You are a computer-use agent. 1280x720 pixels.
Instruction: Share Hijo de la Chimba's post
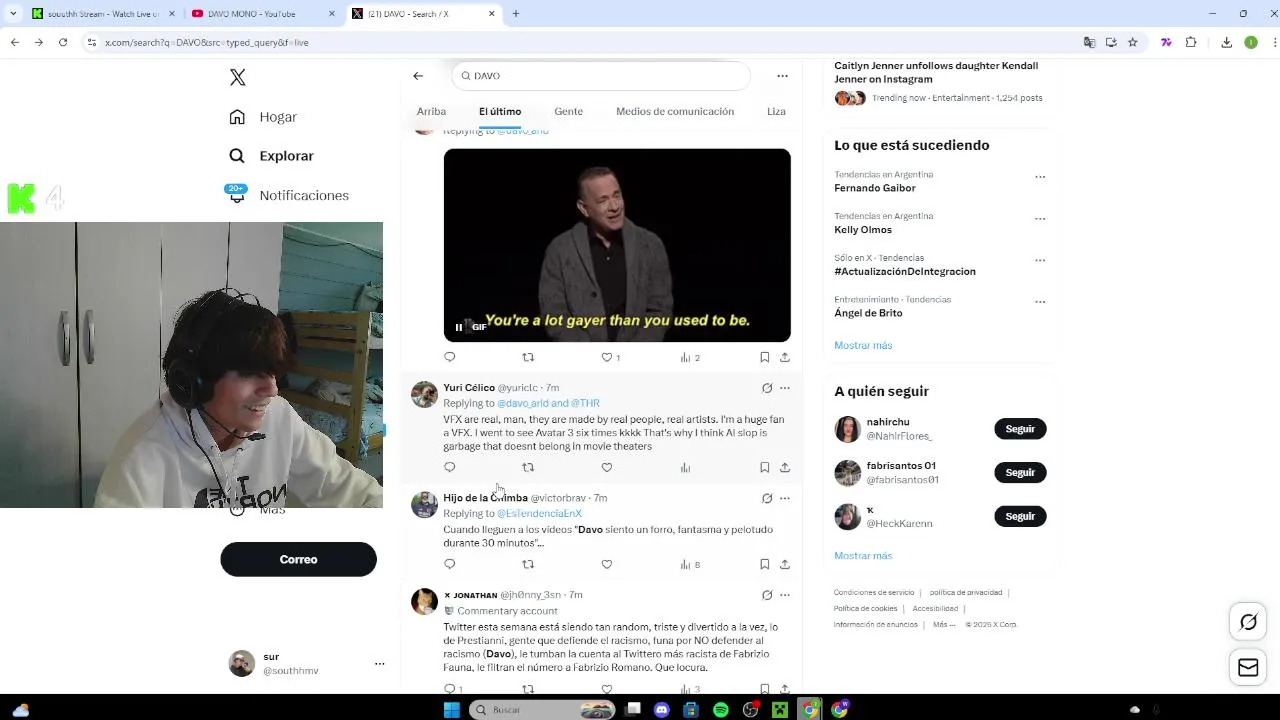(785, 564)
